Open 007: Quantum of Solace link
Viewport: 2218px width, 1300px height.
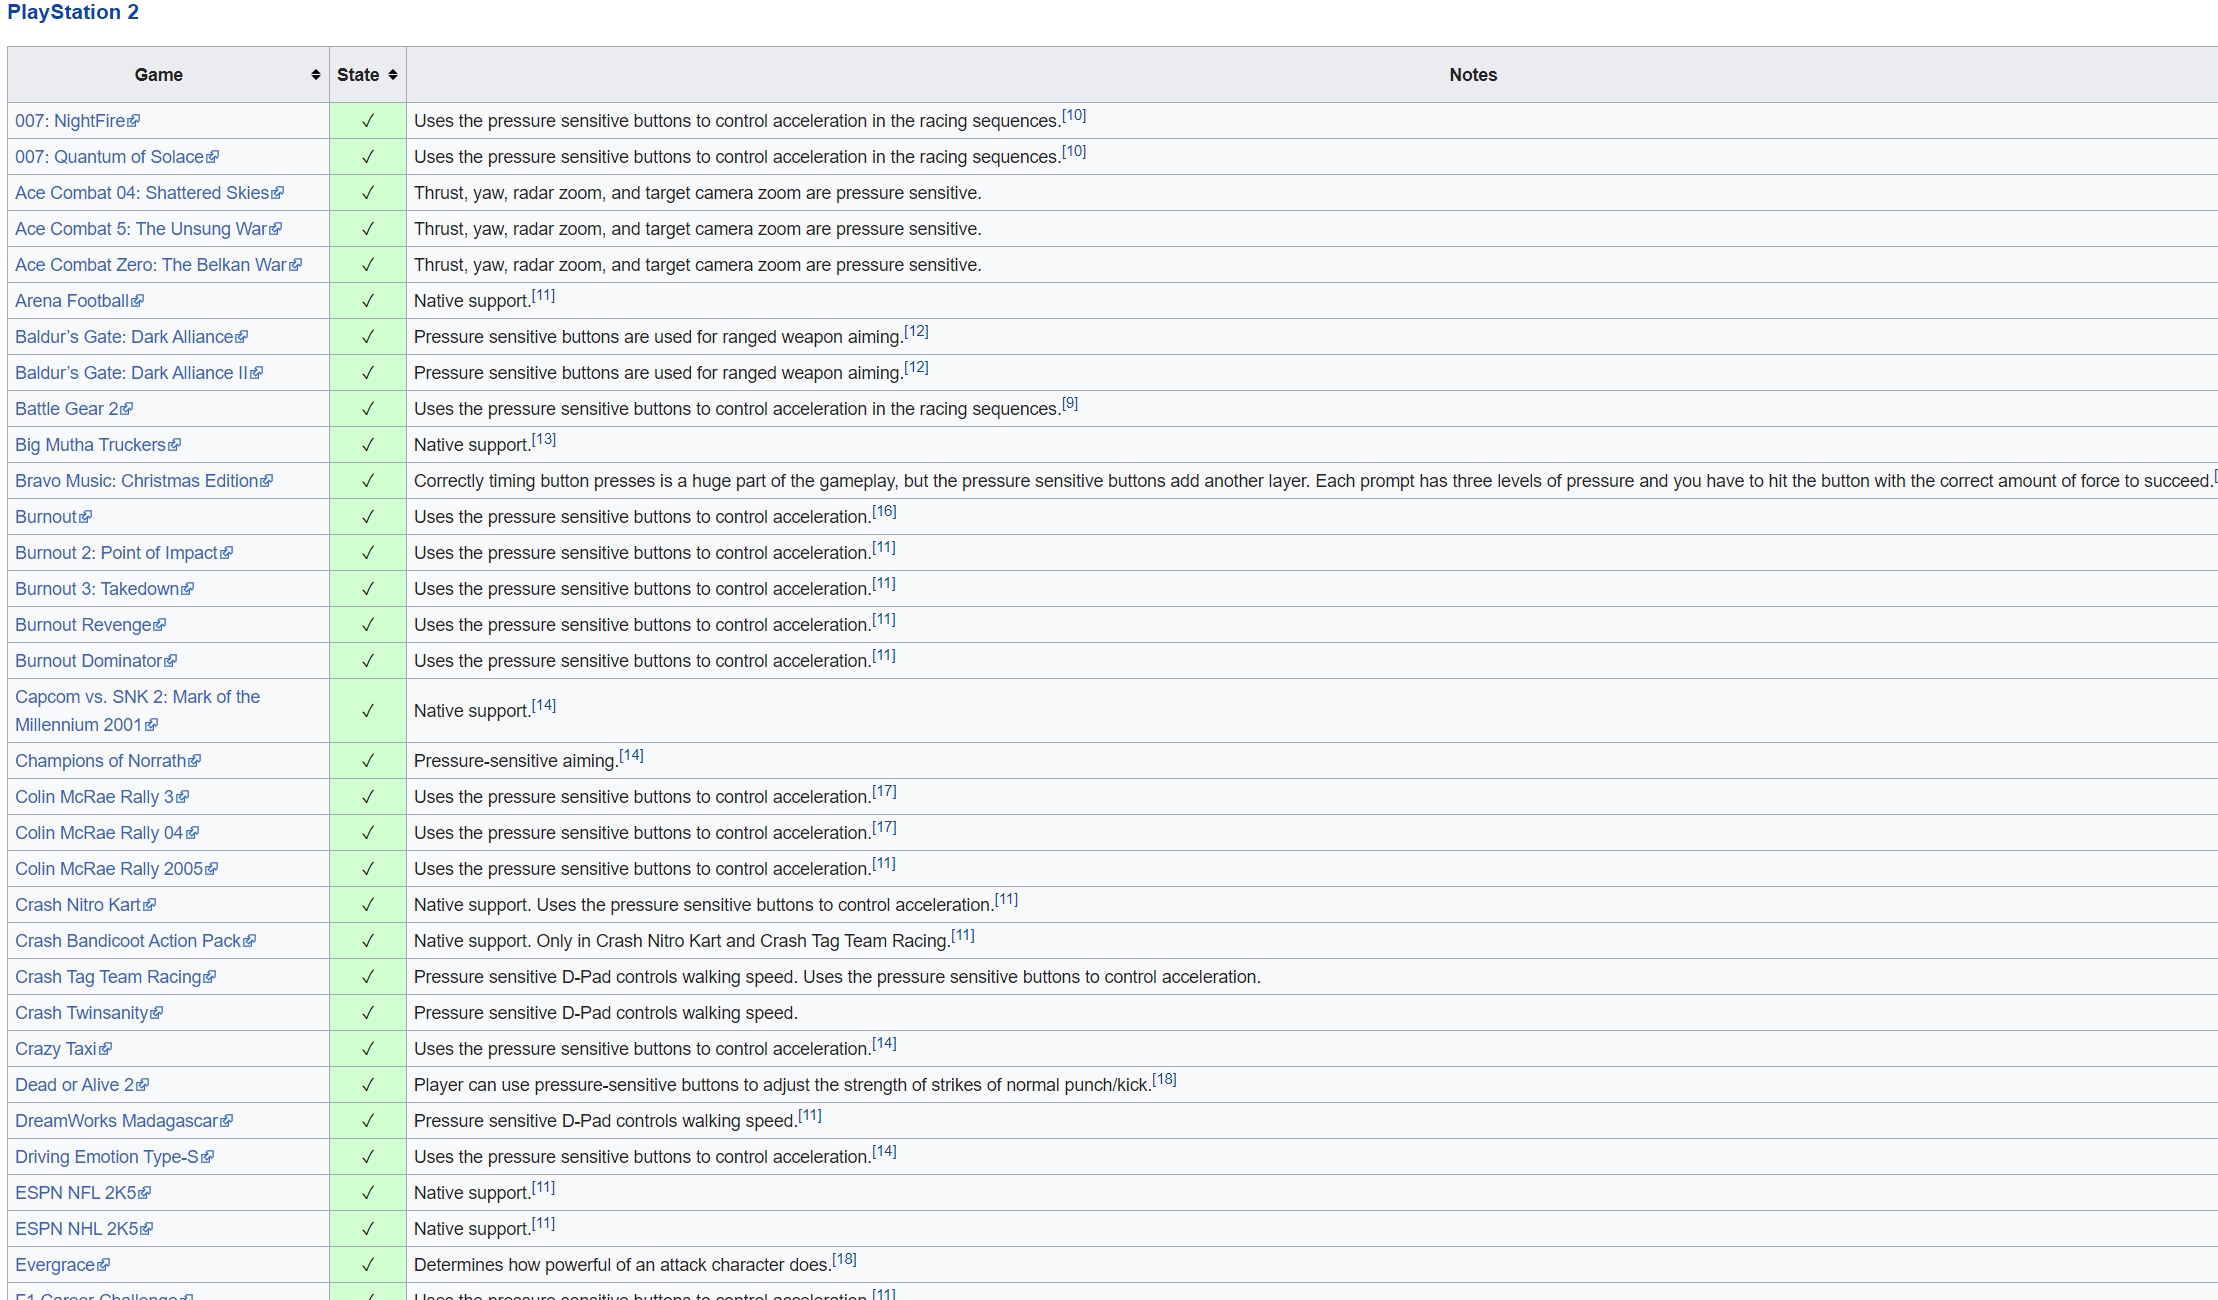(117, 157)
